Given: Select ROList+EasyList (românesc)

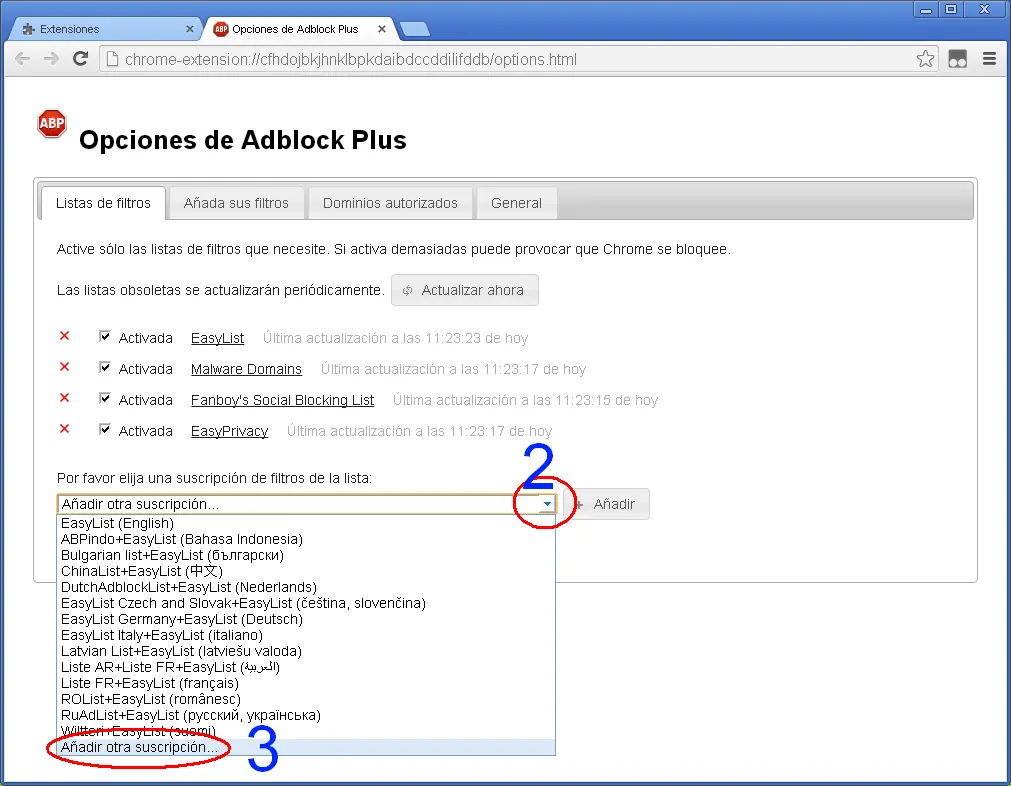Looking at the screenshot, I should 306,699.
